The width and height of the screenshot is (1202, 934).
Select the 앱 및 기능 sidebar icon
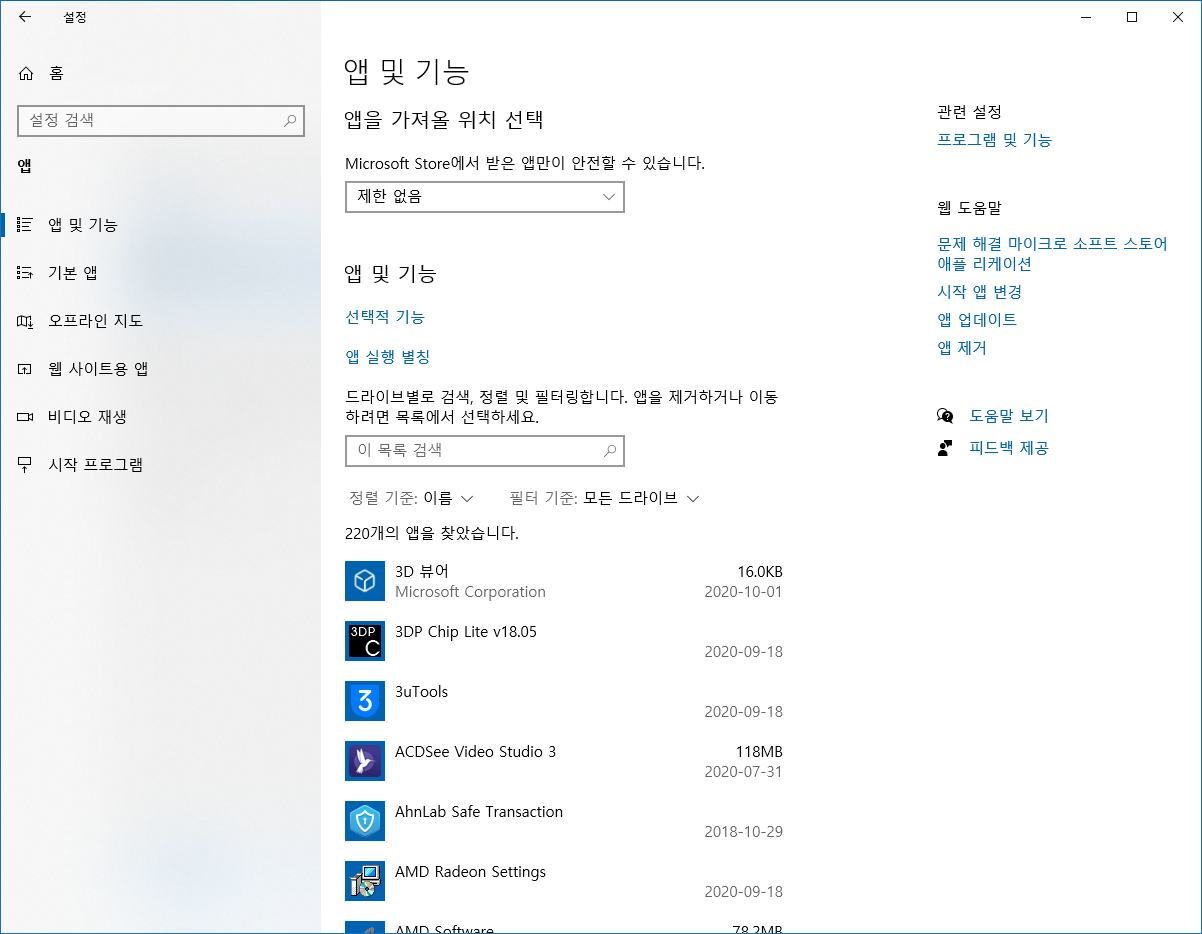pos(26,225)
